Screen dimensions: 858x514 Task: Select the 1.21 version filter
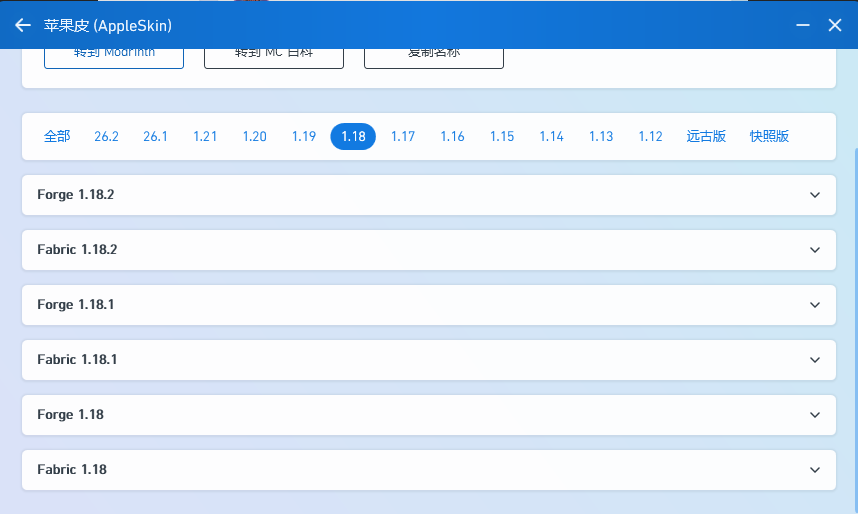205,136
